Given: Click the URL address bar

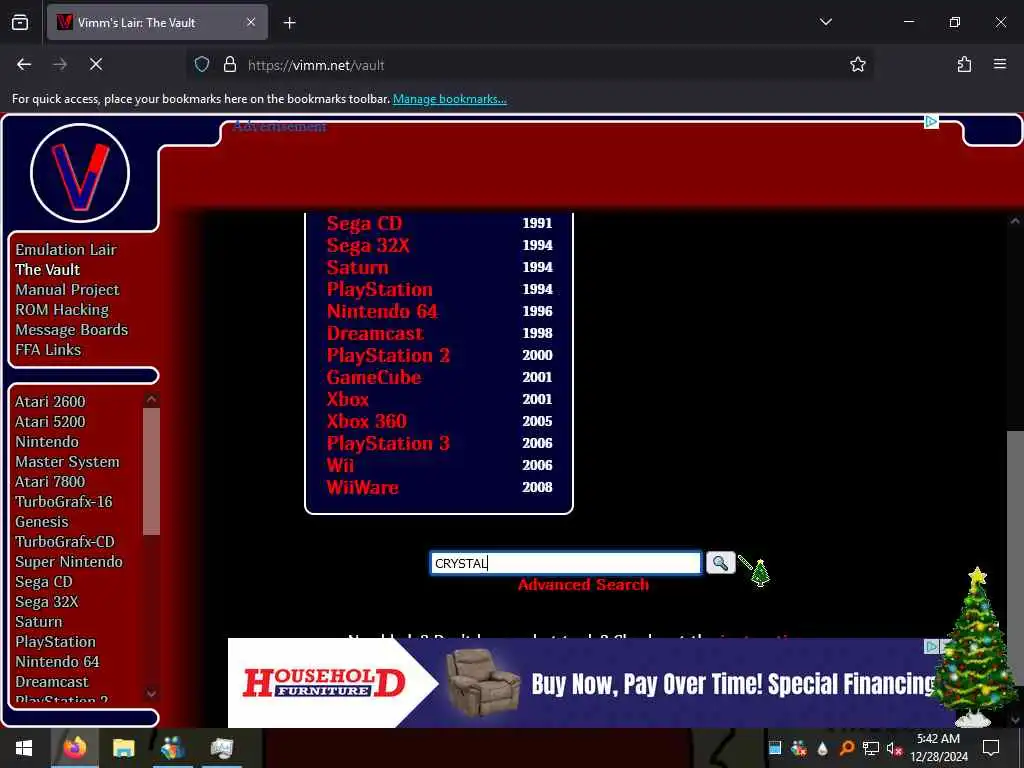Looking at the screenshot, I should pos(529,65).
